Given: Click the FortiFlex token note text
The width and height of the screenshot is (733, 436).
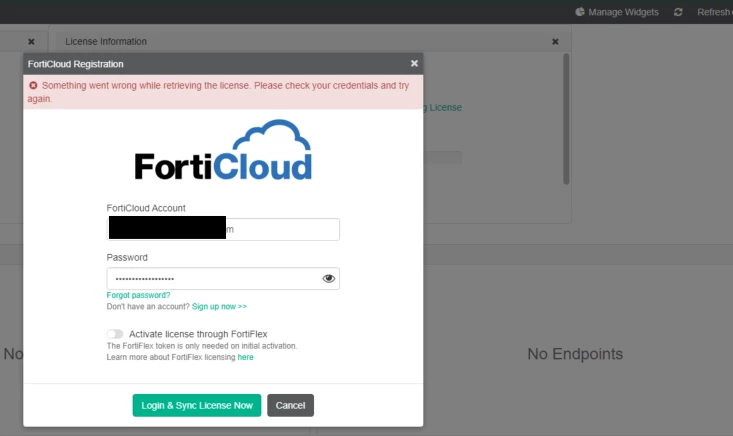Looking at the screenshot, I should click(x=201, y=346).
